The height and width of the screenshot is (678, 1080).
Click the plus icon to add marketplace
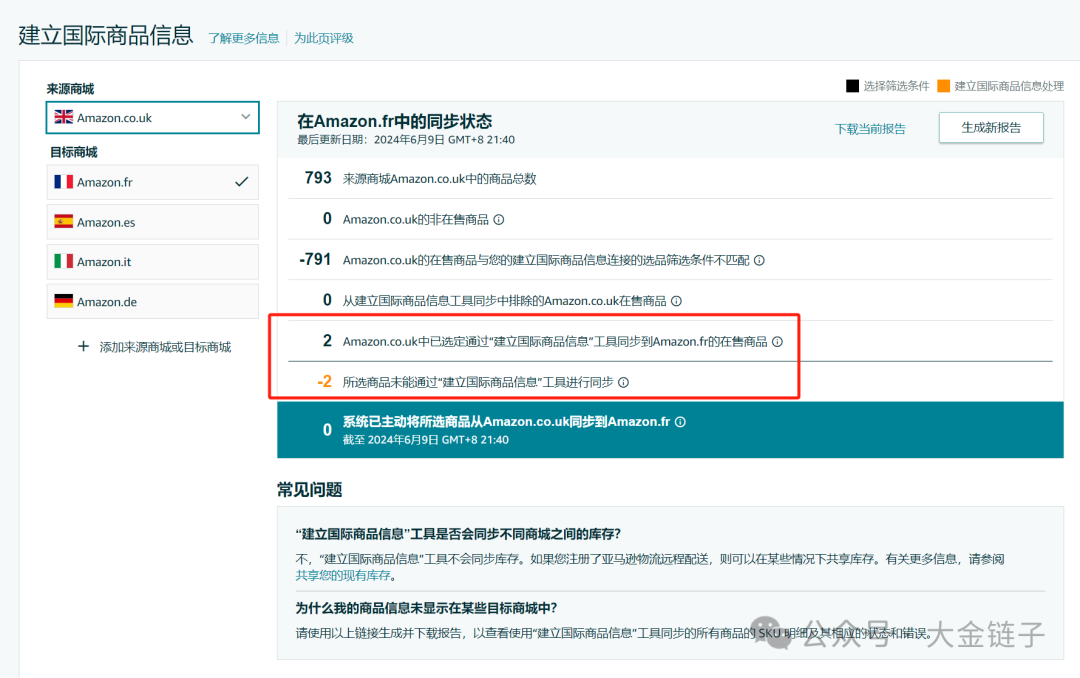83,346
